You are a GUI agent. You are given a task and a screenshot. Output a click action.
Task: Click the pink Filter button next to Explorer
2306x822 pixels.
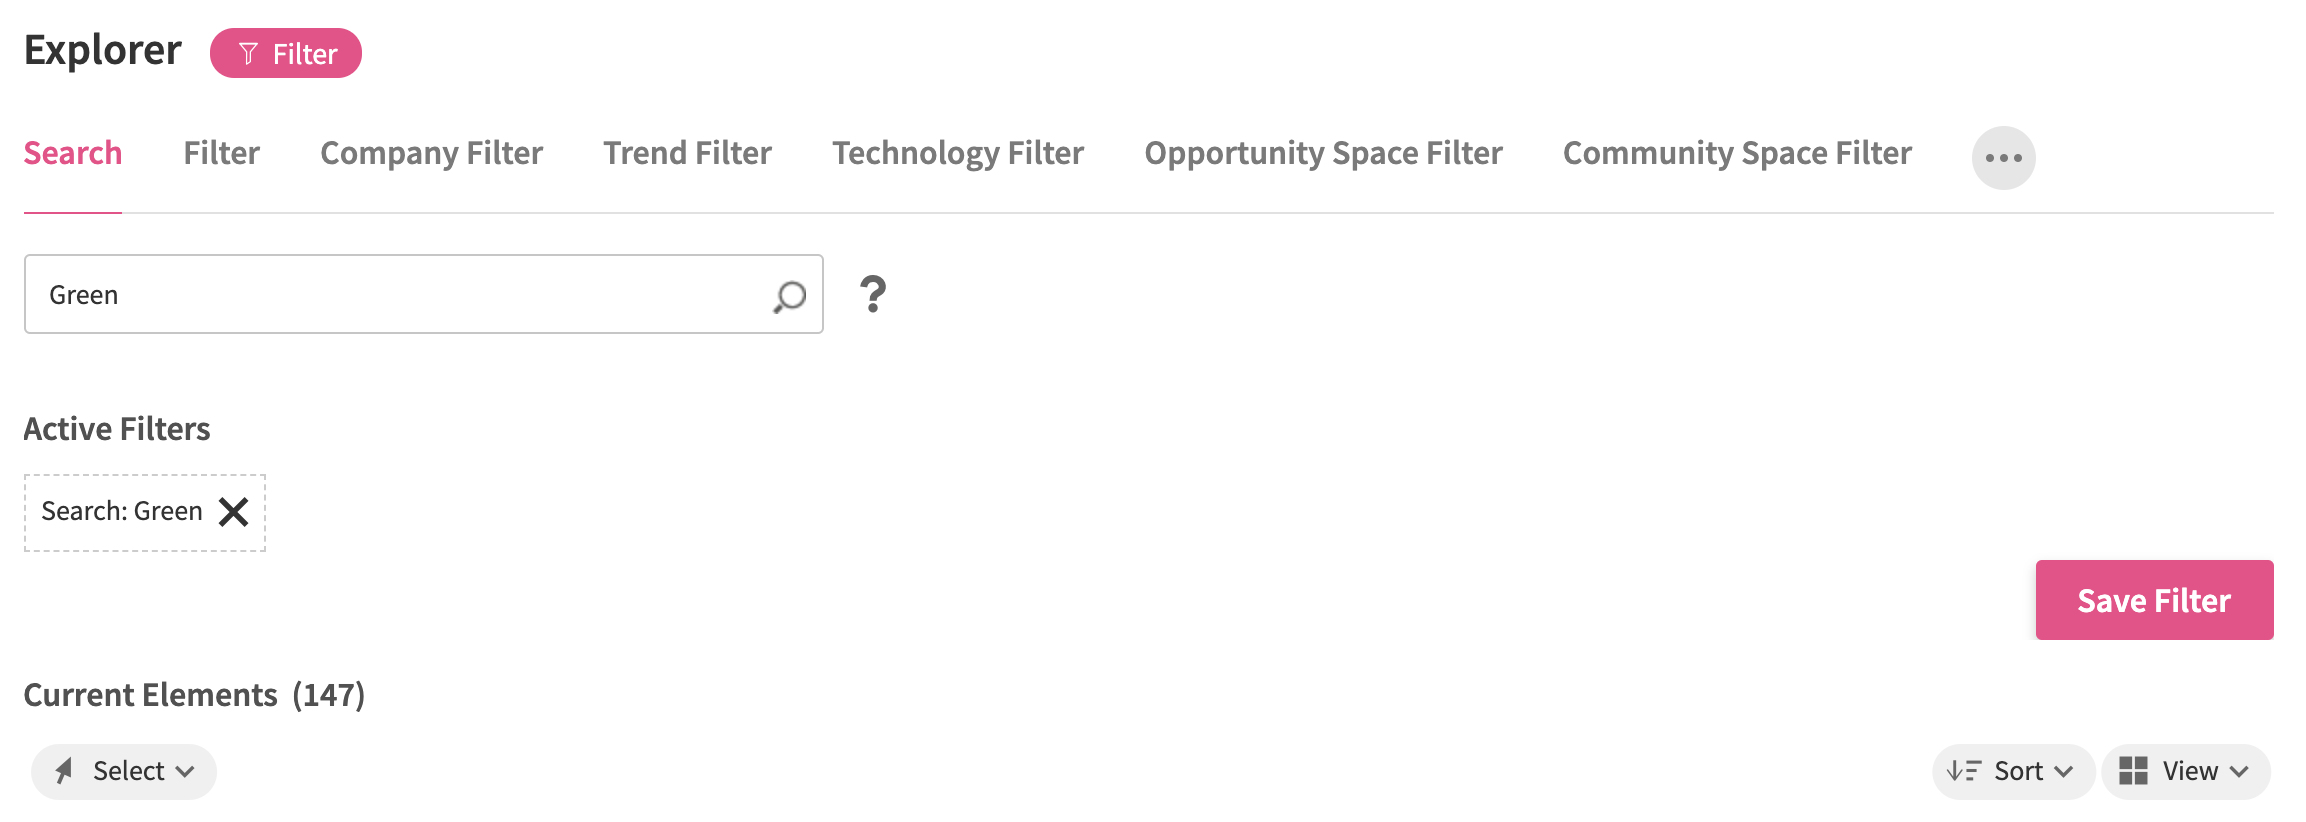click(x=287, y=52)
